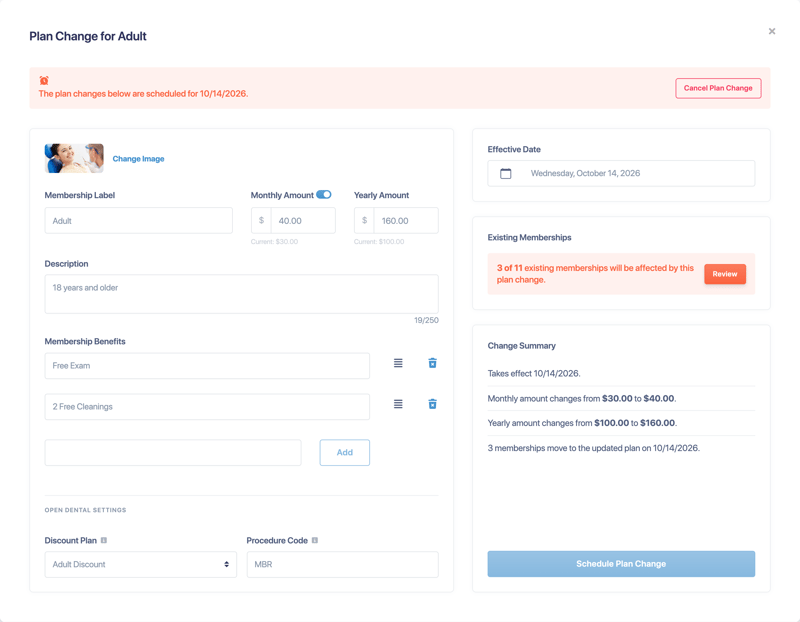The image size is (800, 622).
Task: Click the '19/250' character counter
Action: [x=426, y=320]
